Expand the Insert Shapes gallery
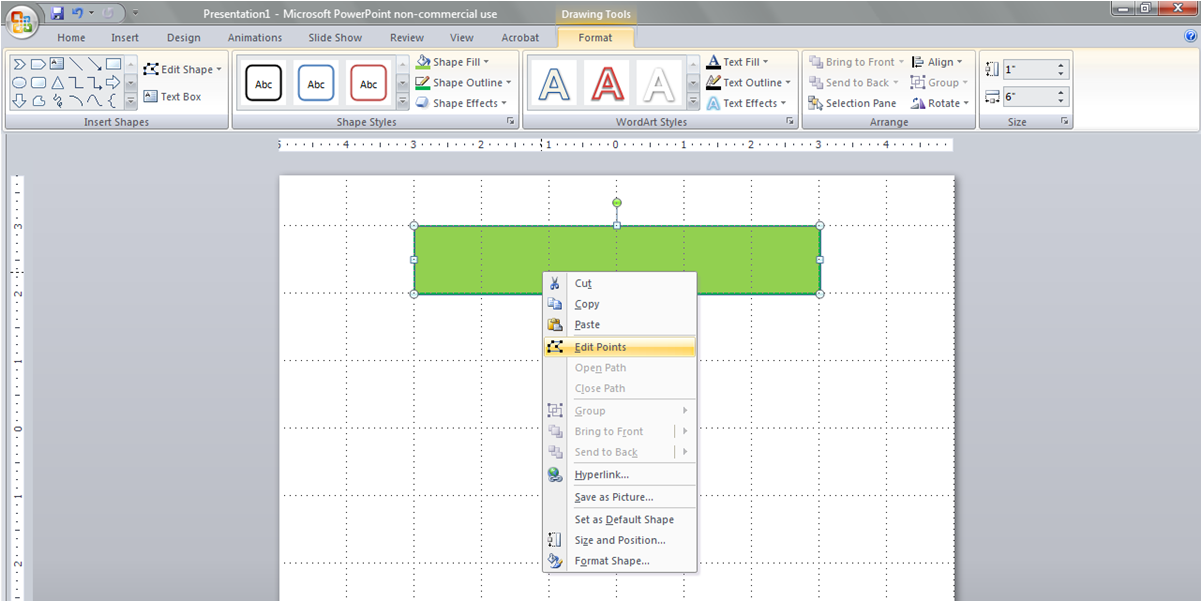This screenshot has width=1202, height=602. [131, 101]
